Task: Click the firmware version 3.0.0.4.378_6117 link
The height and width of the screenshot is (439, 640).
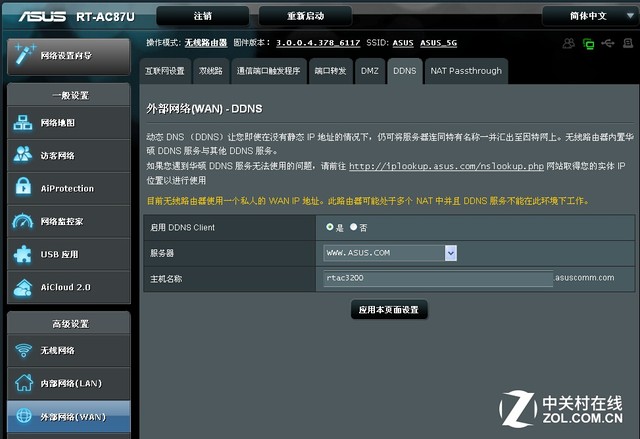Action: pyautogui.click(x=318, y=43)
